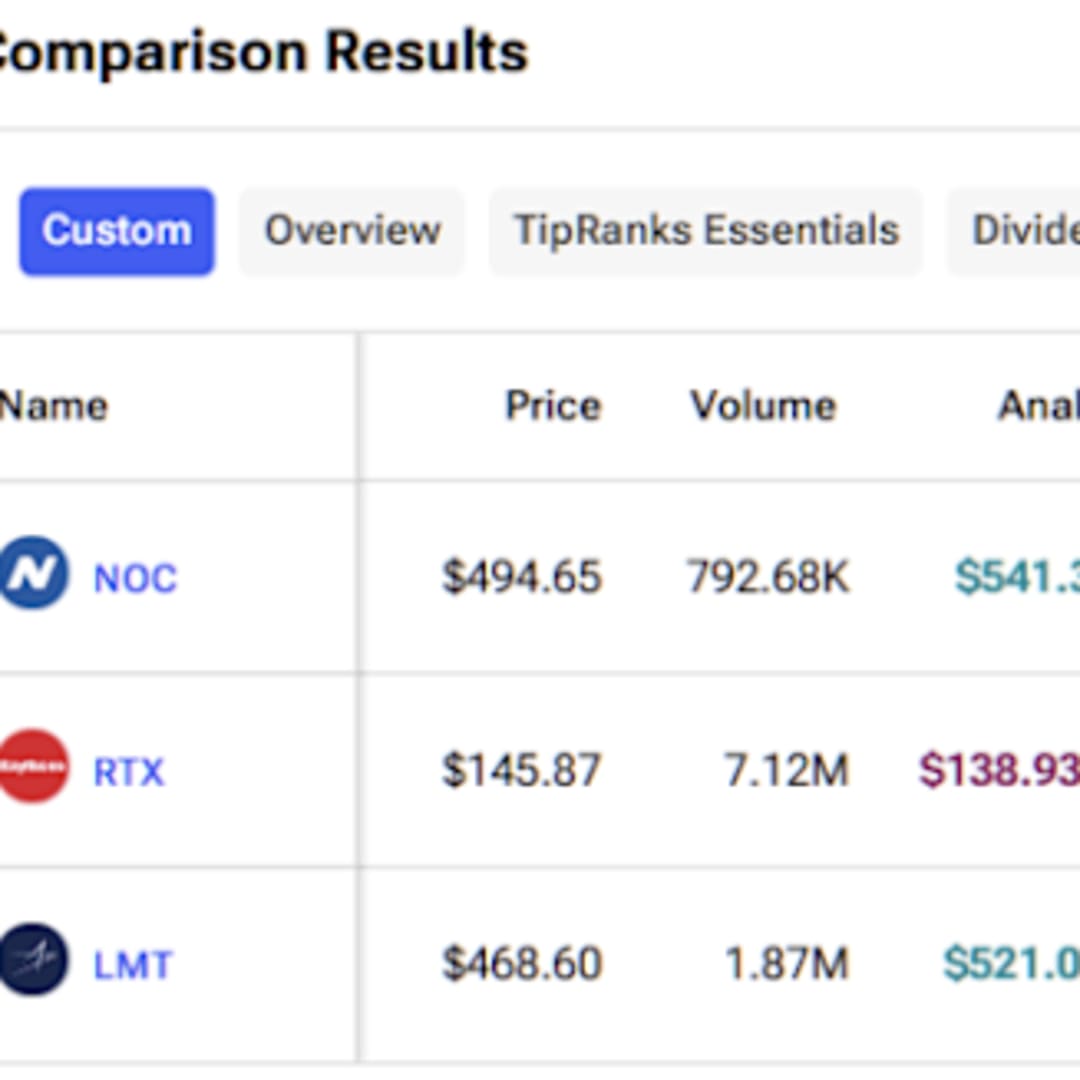Click the Lockheed Martin LMT logo icon
The image size is (1080, 1080).
click(34, 961)
